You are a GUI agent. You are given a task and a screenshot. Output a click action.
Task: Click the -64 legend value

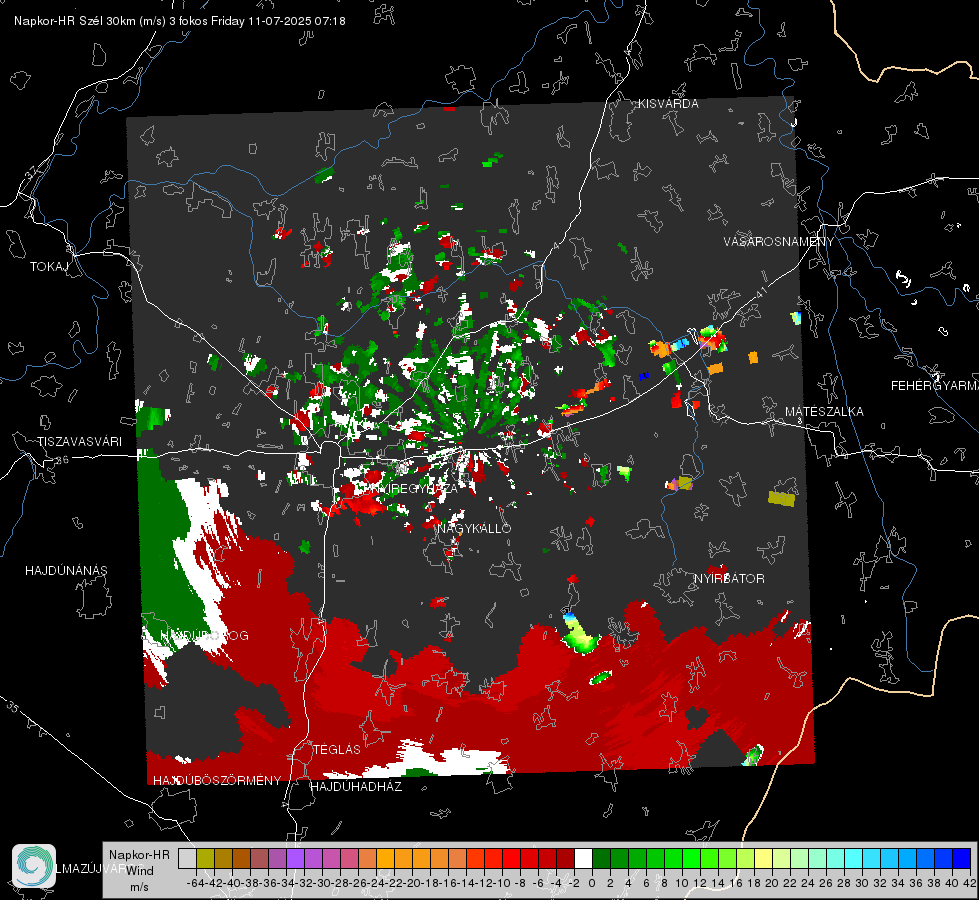tap(195, 883)
